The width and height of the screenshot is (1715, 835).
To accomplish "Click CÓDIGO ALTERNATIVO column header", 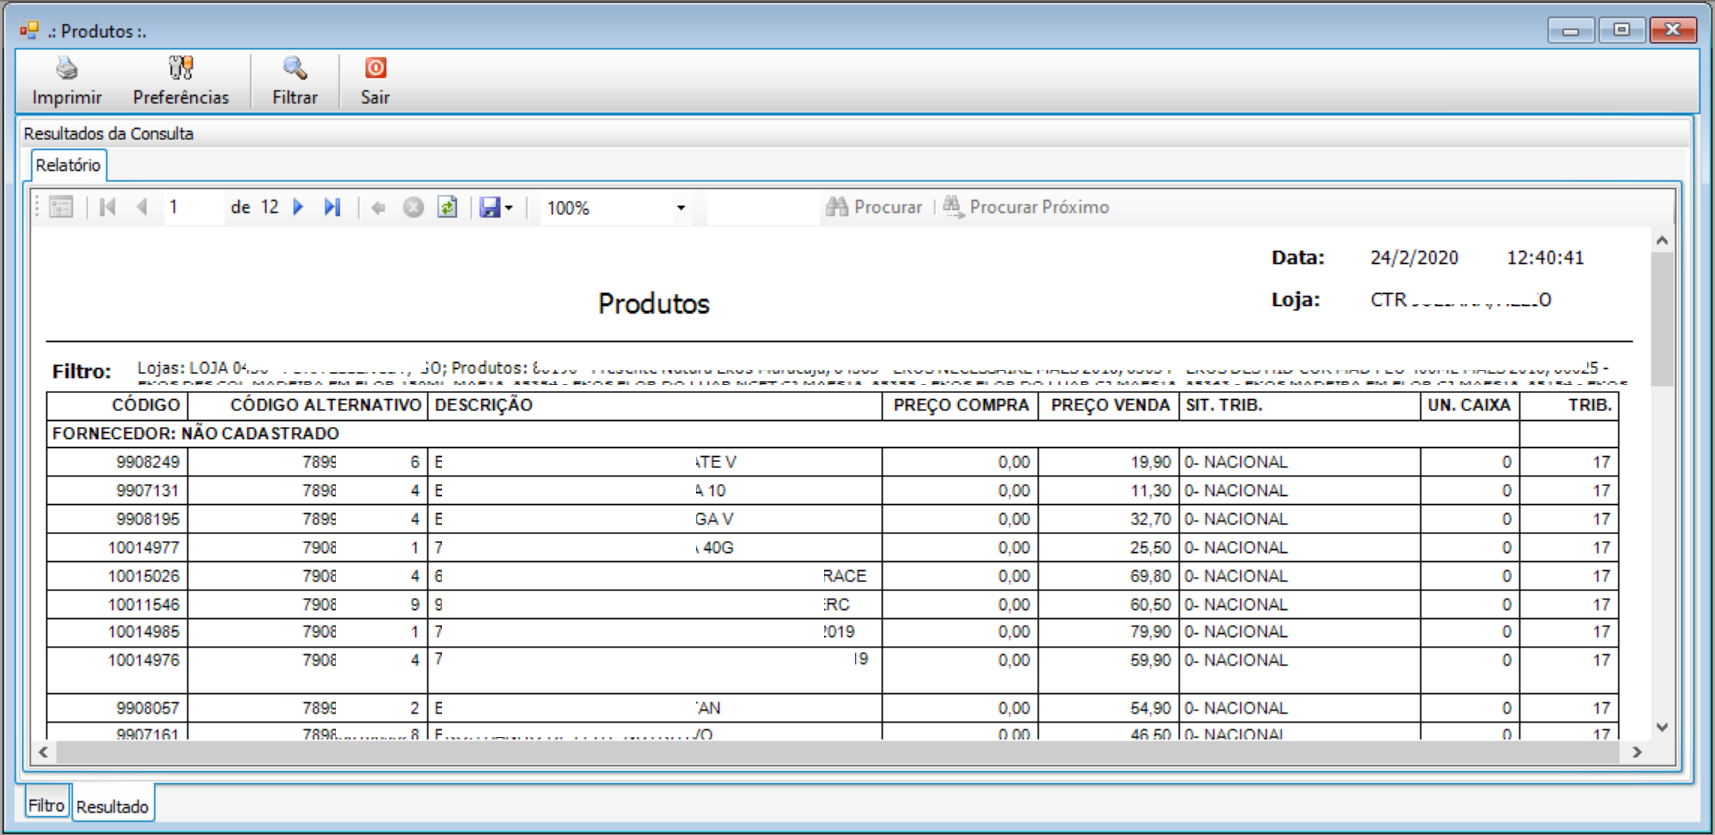I will [x=307, y=405].
